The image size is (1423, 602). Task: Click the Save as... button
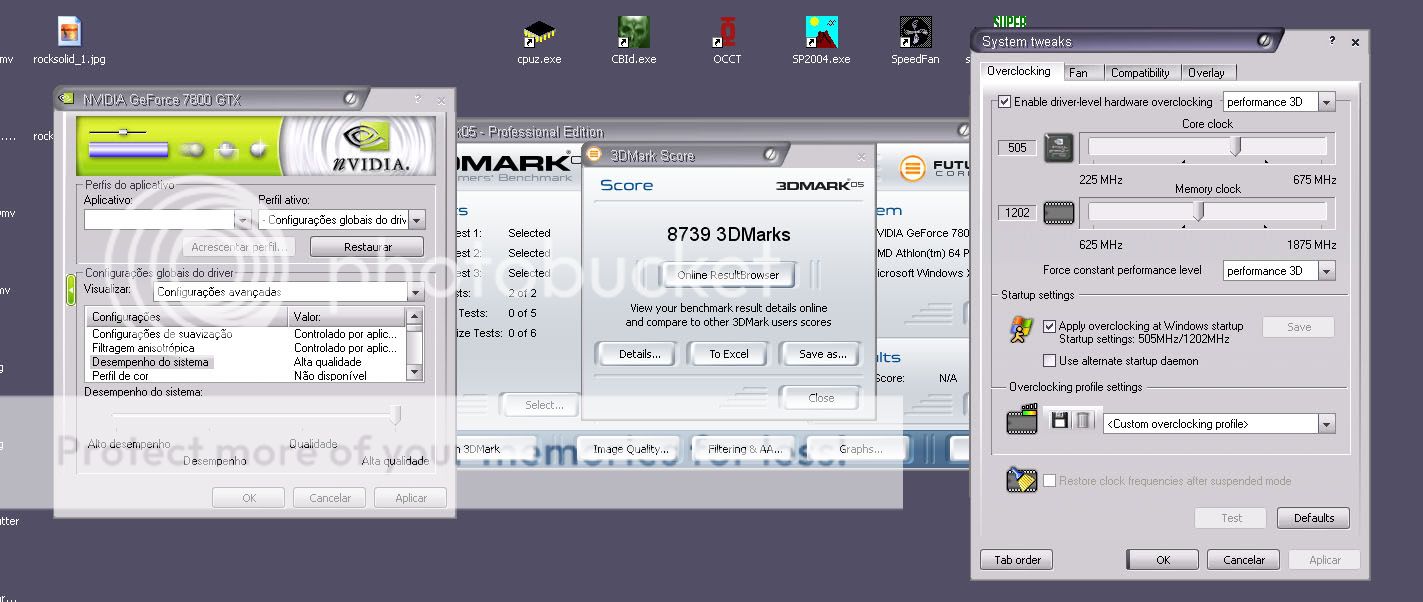822,354
